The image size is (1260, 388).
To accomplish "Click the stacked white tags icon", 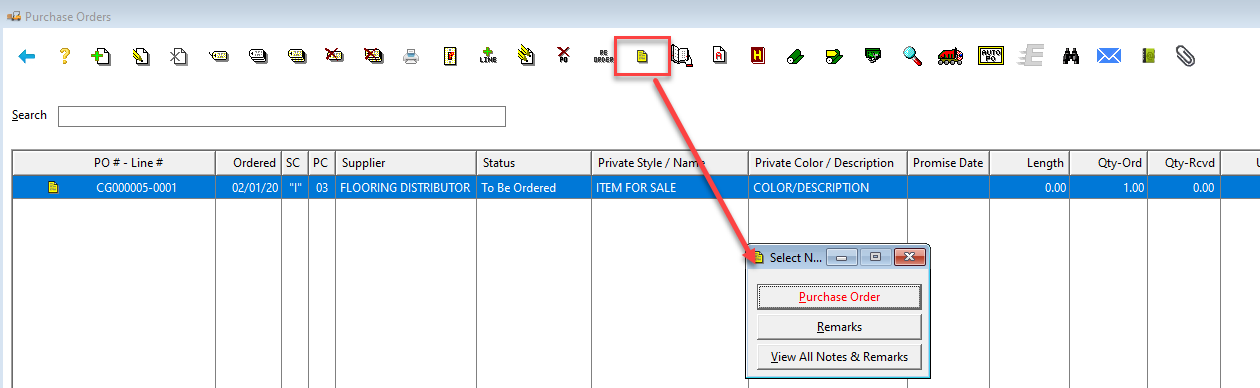I will pyautogui.click(x=257, y=57).
